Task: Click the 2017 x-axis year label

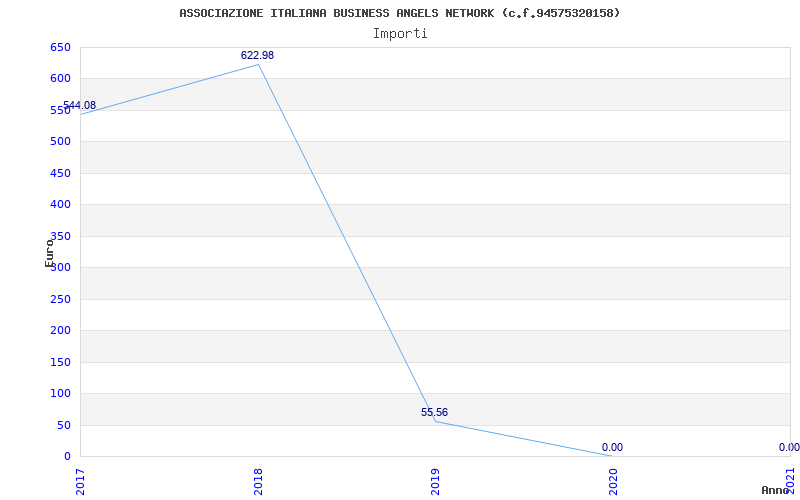Action: click(x=80, y=482)
